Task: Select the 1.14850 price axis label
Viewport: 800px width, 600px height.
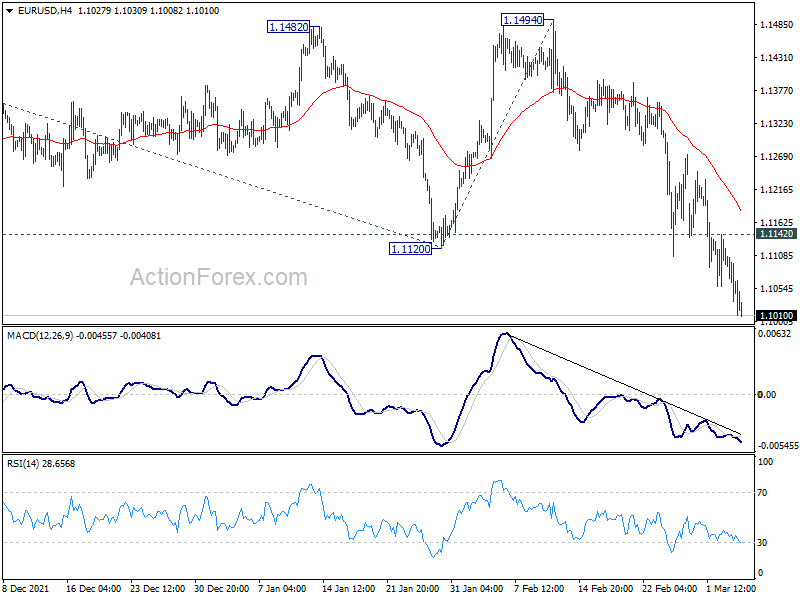Action: coord(777,24)
